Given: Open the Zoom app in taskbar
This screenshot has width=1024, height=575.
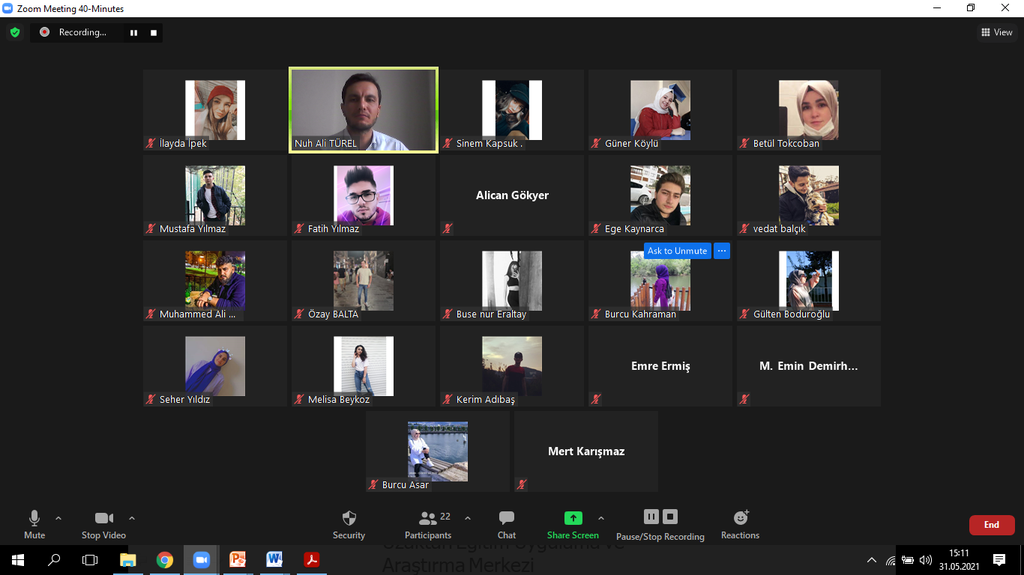Looking at the screenshot, I should tap(200, 560).
